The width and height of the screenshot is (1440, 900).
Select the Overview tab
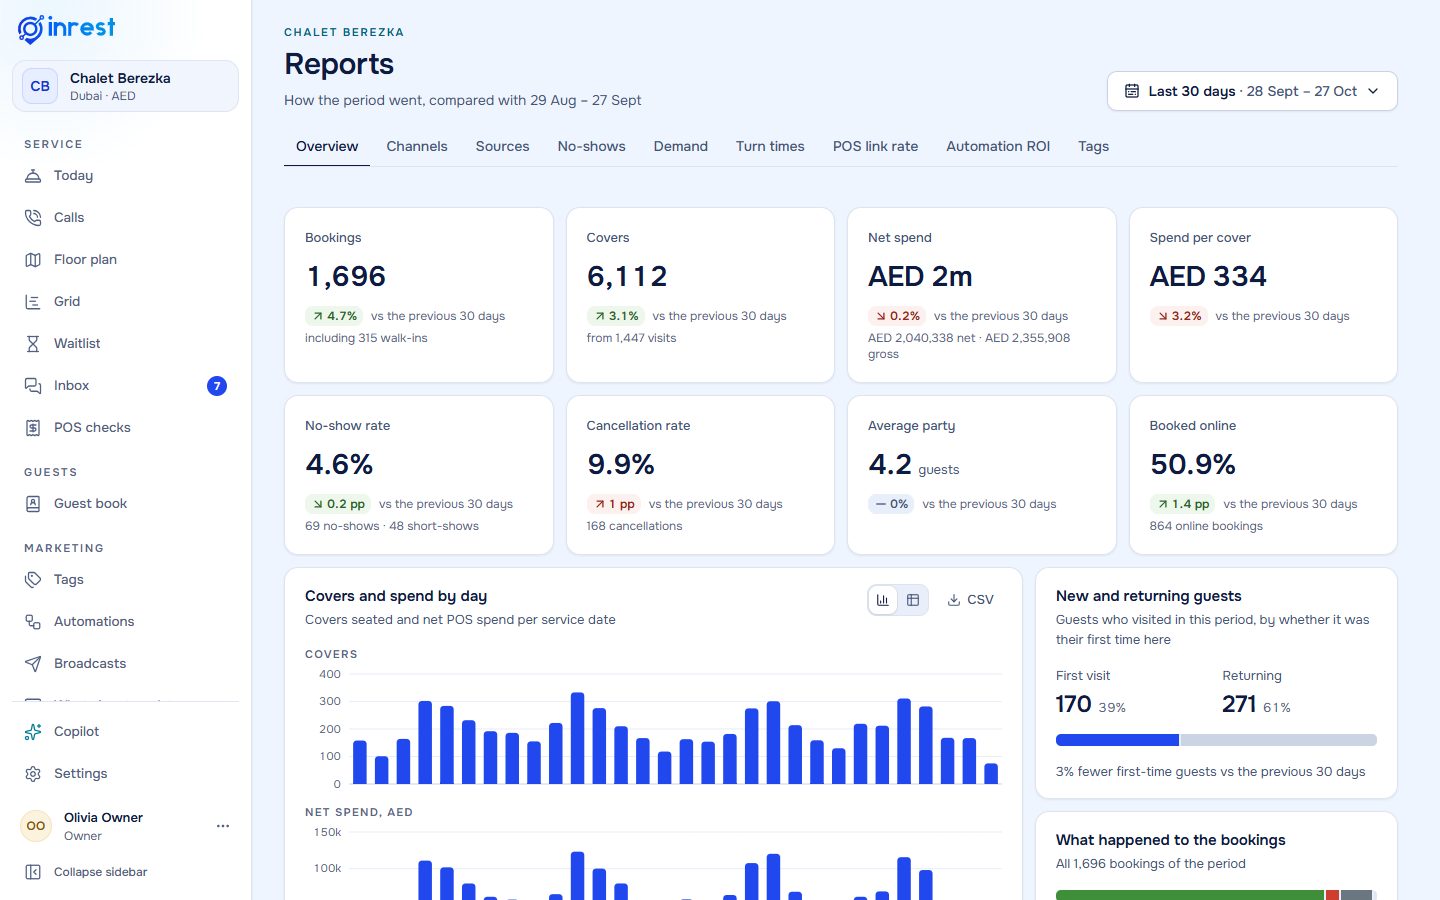pos(327,146)
